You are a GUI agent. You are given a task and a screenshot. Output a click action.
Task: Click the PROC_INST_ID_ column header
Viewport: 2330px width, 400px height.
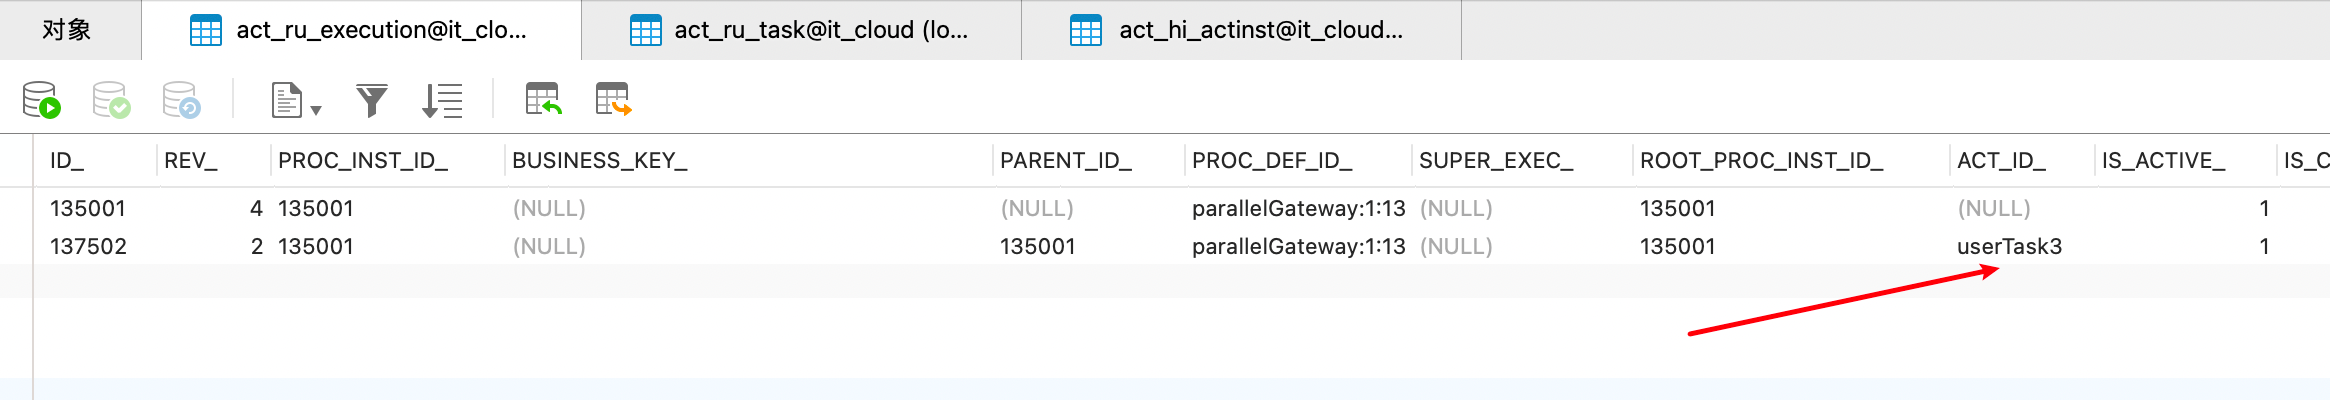[363, 161]
